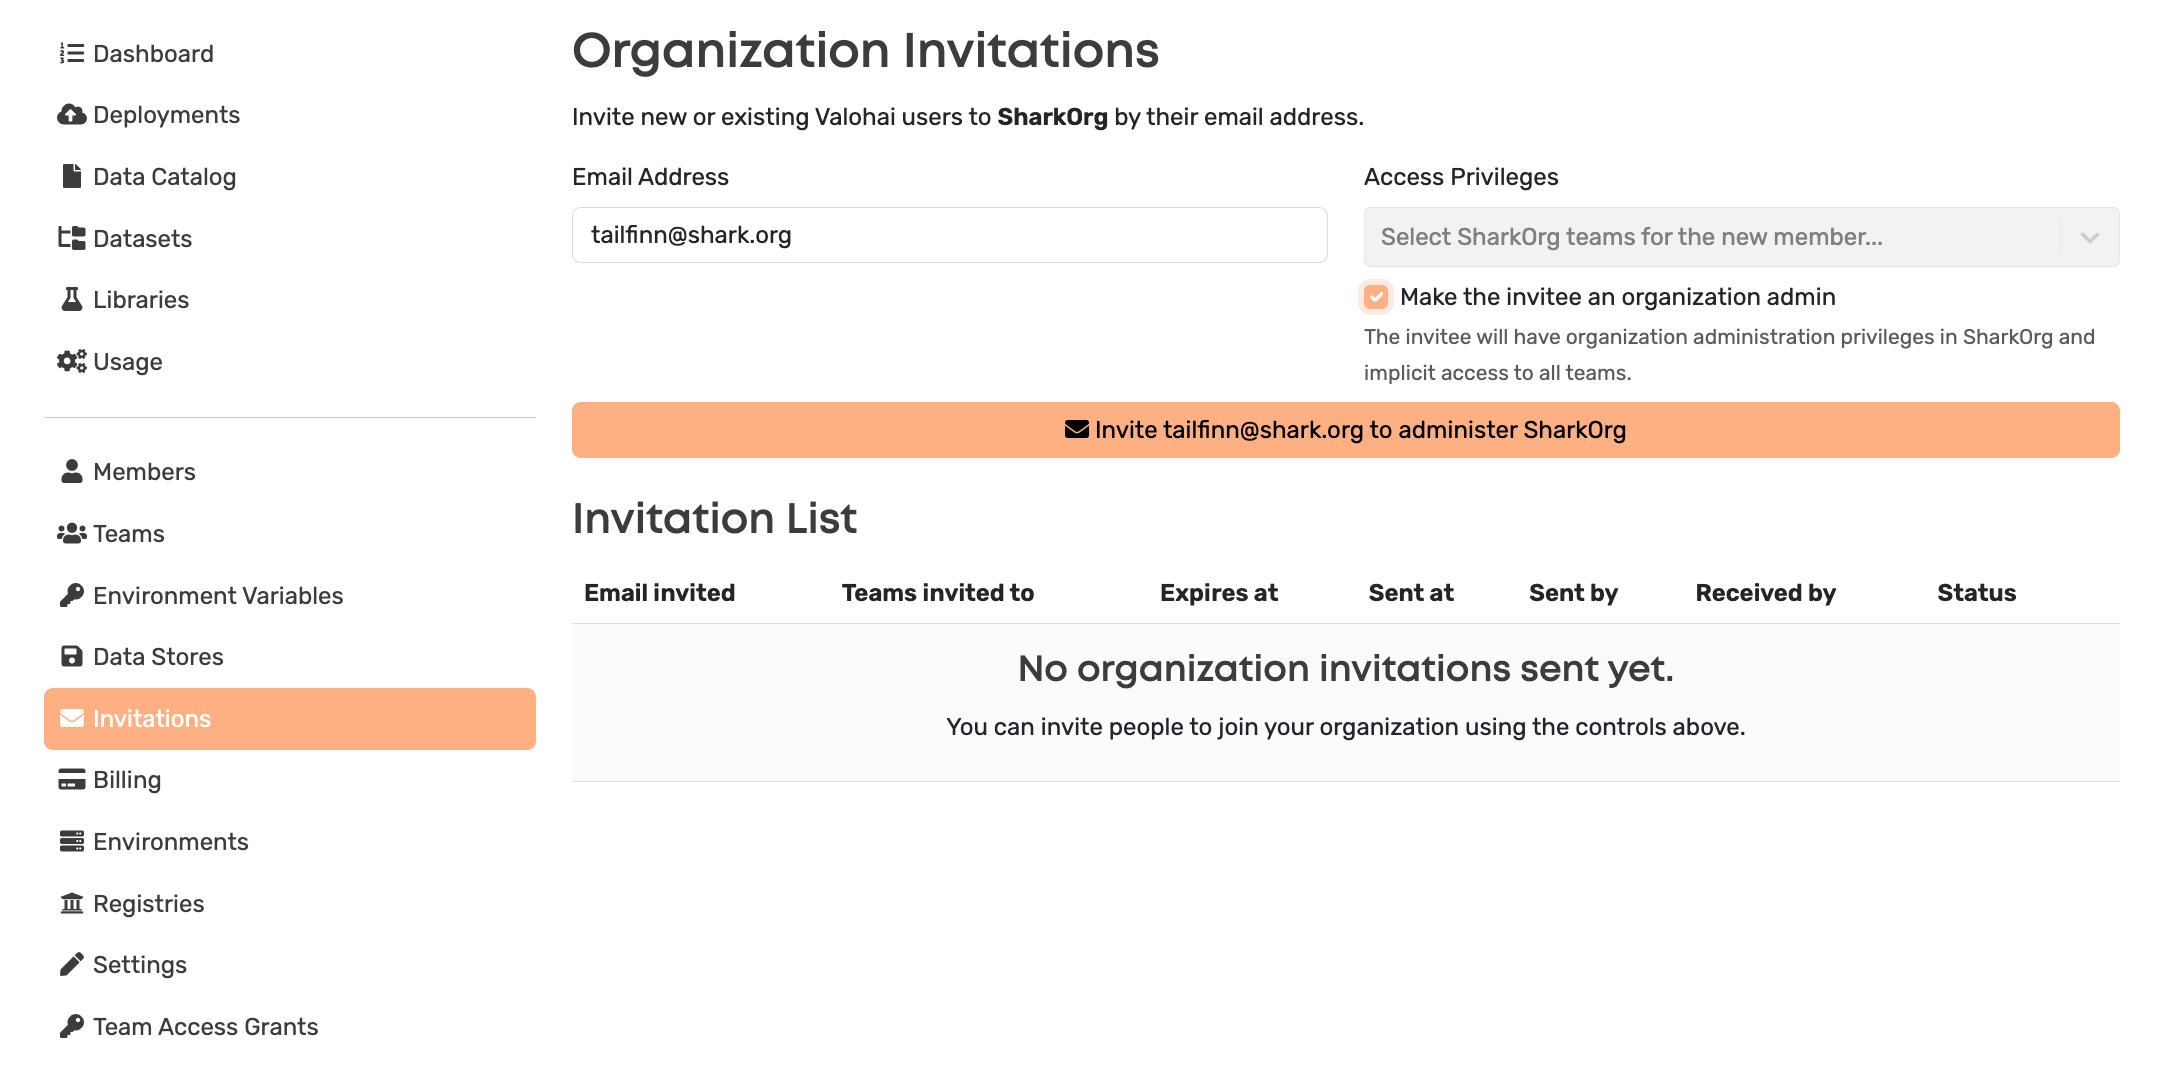Click the Registries bank building icon
Image resolution: width=2164 pixels, height=1084 pixels.
71,904
